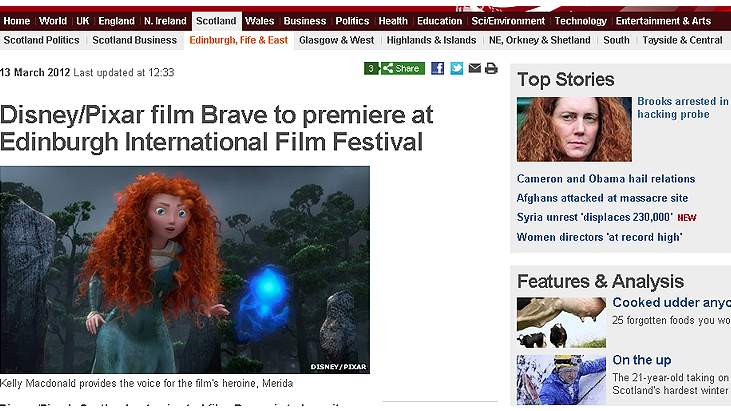Click the 'Features & Analysis' heading

coord(600,281)
